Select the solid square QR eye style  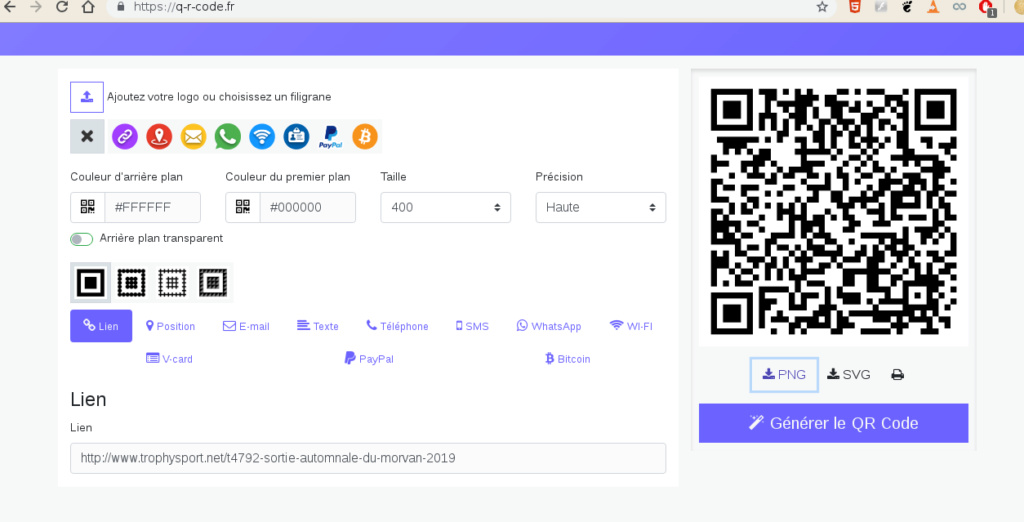coord(91,283)
